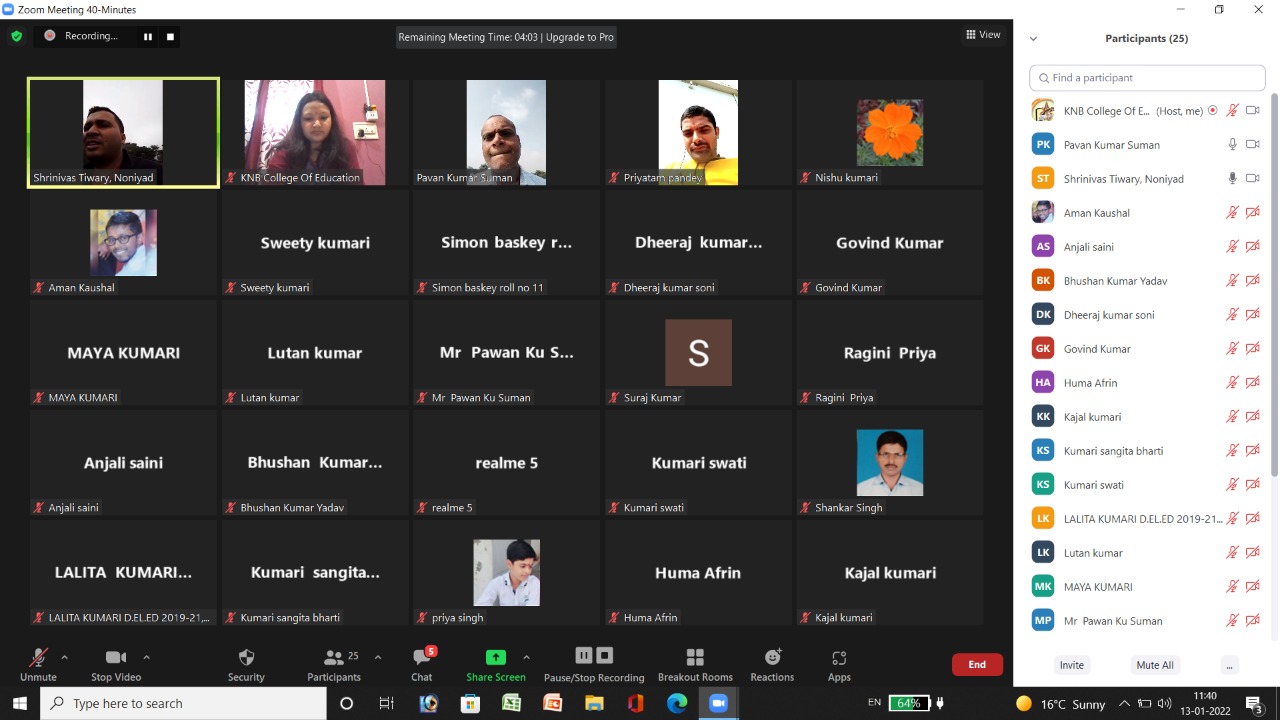1280x720 pixels.
Task: Select Bhushan Kumar Yadav in participants list
Action: point(1147,281)
